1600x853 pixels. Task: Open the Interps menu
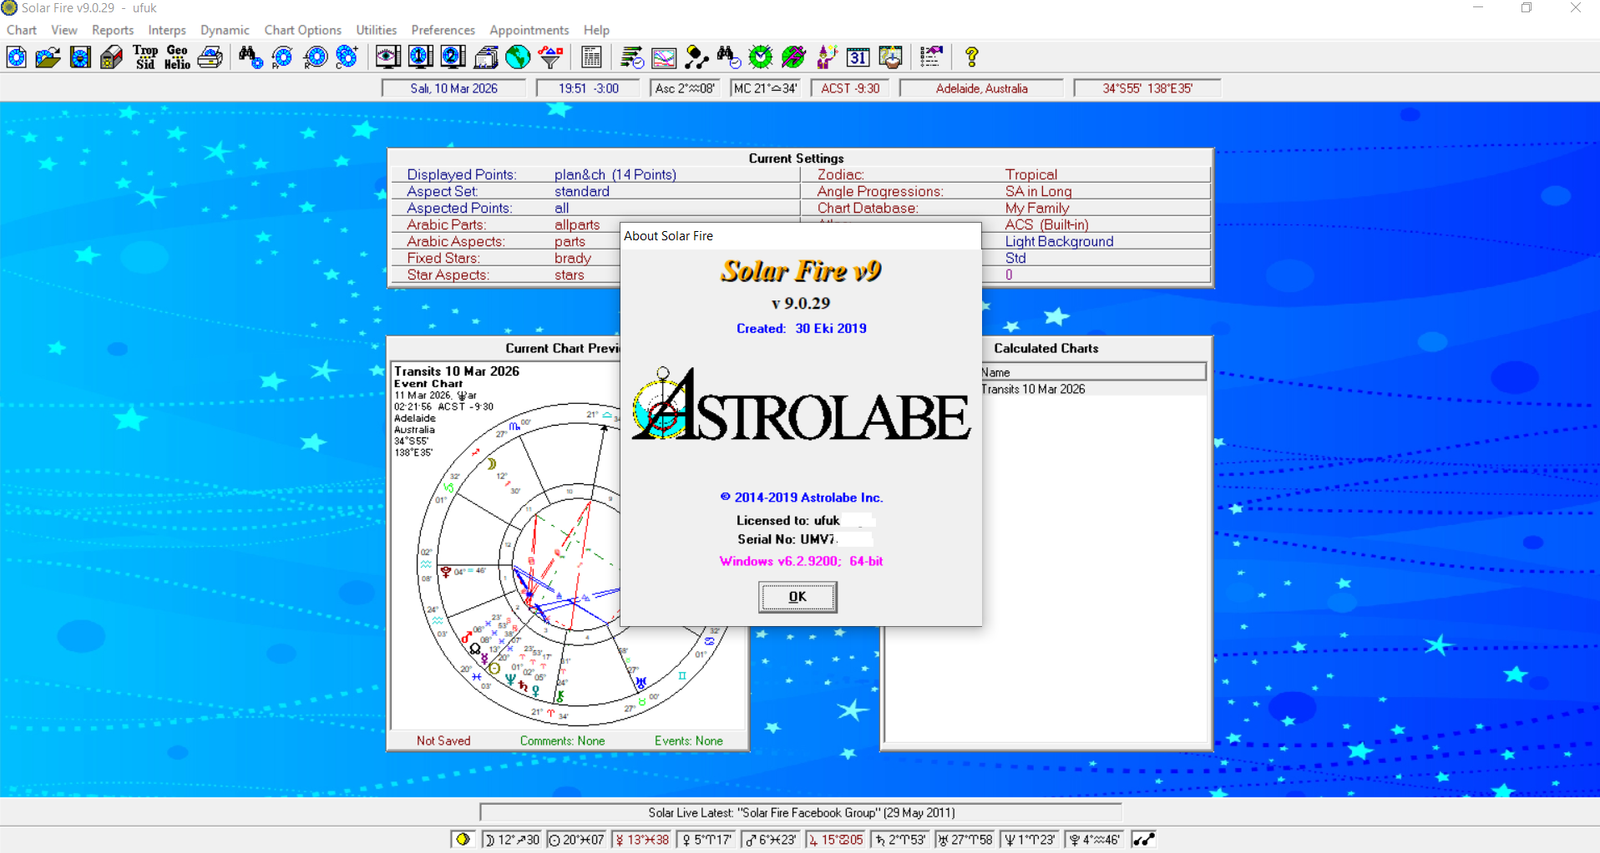click(167, 30)
